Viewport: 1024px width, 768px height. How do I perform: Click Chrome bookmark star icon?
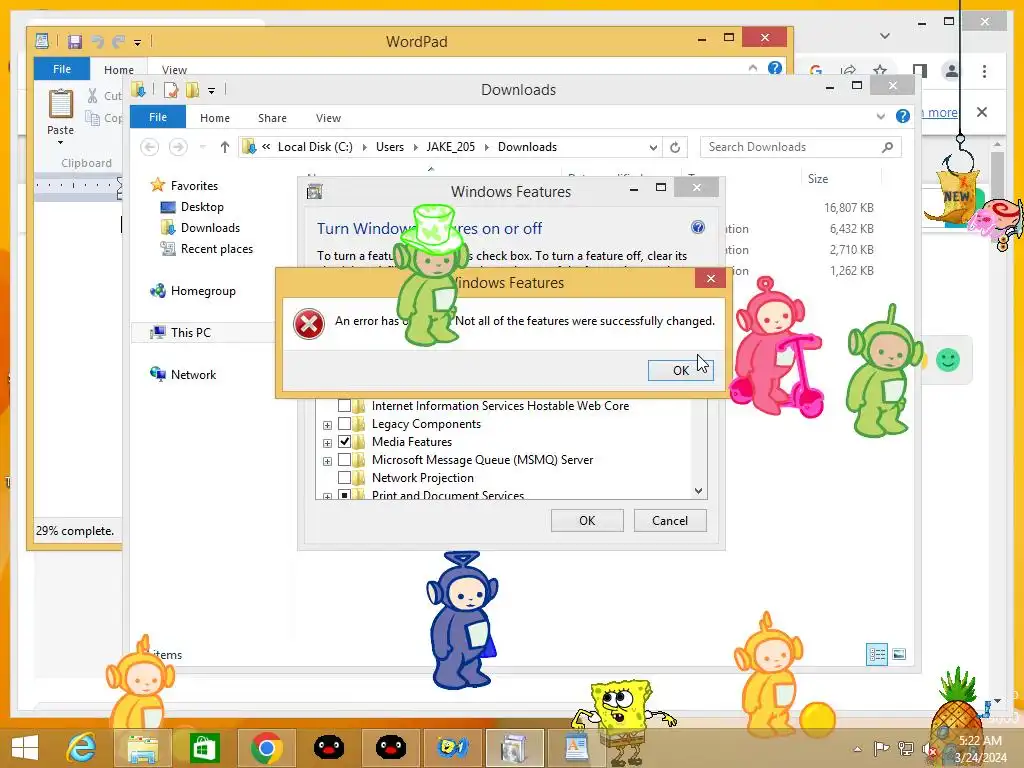point(880,70)
